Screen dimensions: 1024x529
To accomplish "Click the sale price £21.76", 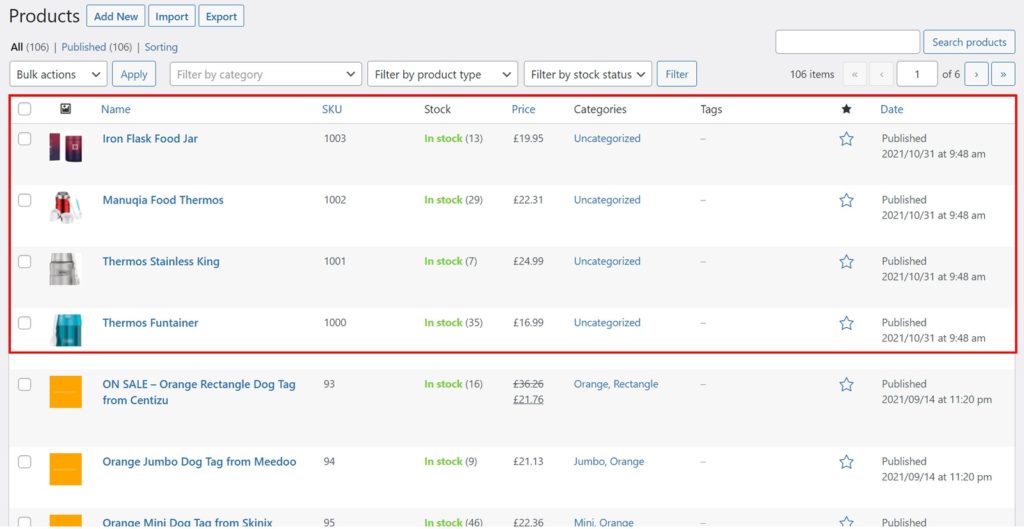I will point(528,400).
